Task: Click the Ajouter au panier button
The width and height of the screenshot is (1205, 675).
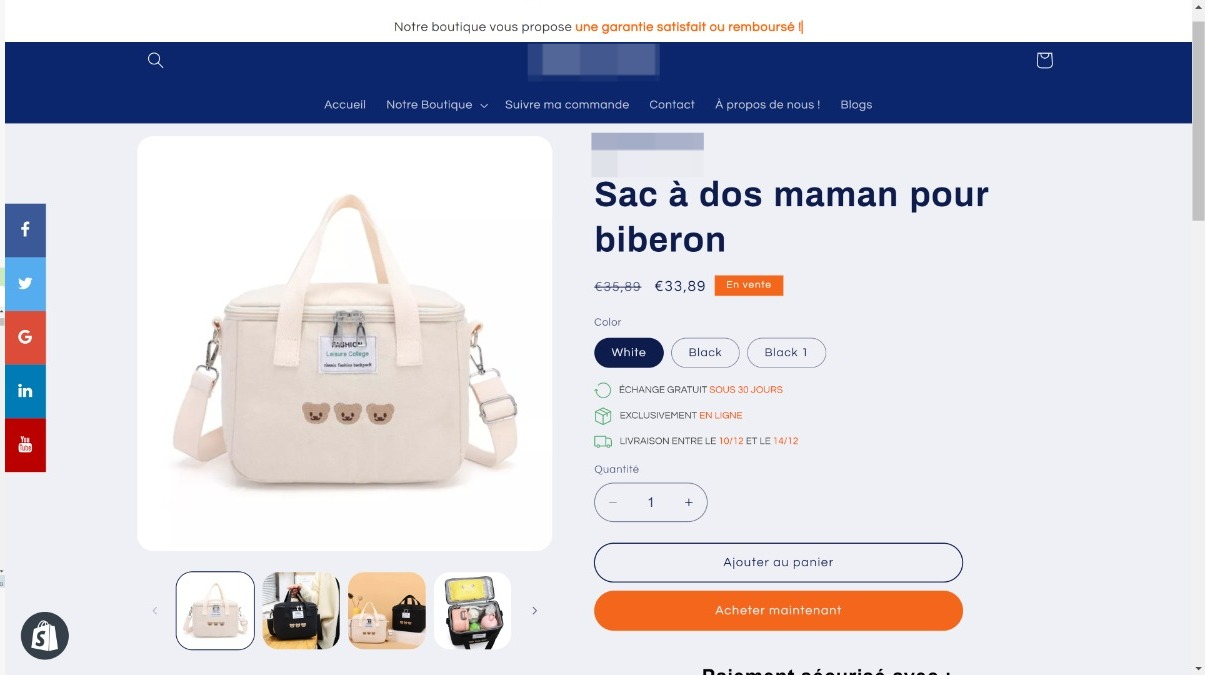Action: 778,562
